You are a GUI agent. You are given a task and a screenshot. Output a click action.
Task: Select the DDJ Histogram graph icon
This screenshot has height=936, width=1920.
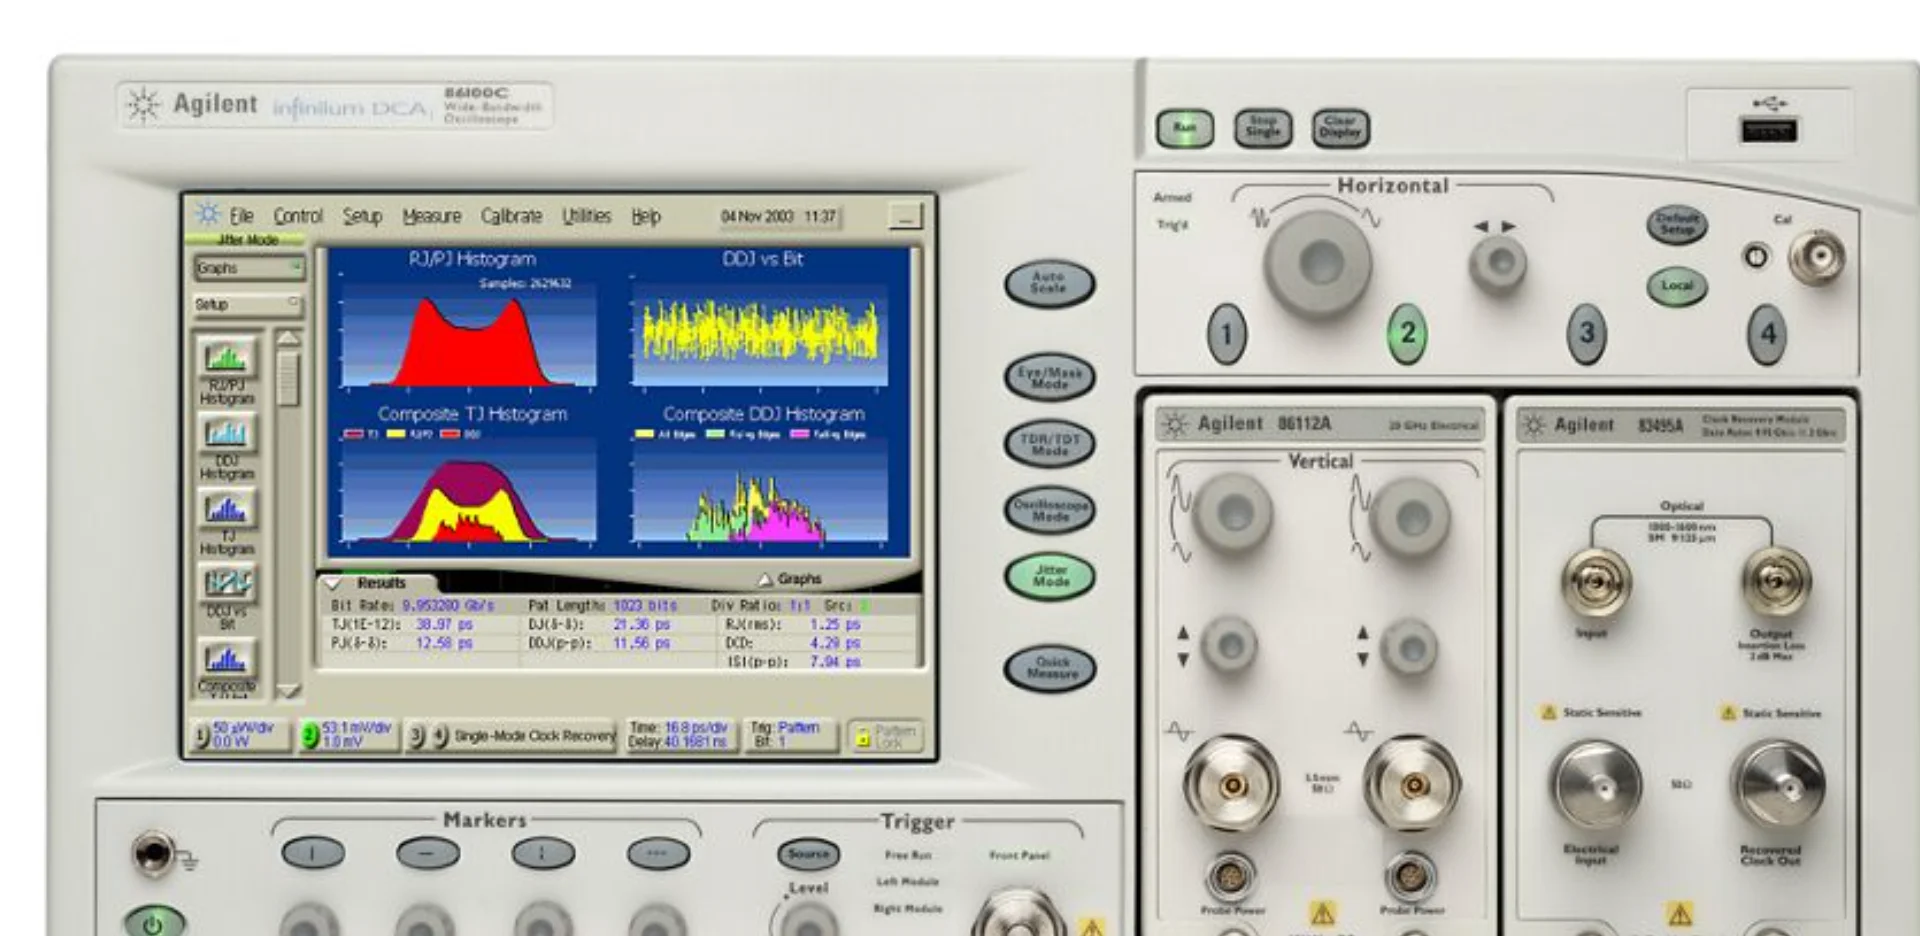coord(227,434)
